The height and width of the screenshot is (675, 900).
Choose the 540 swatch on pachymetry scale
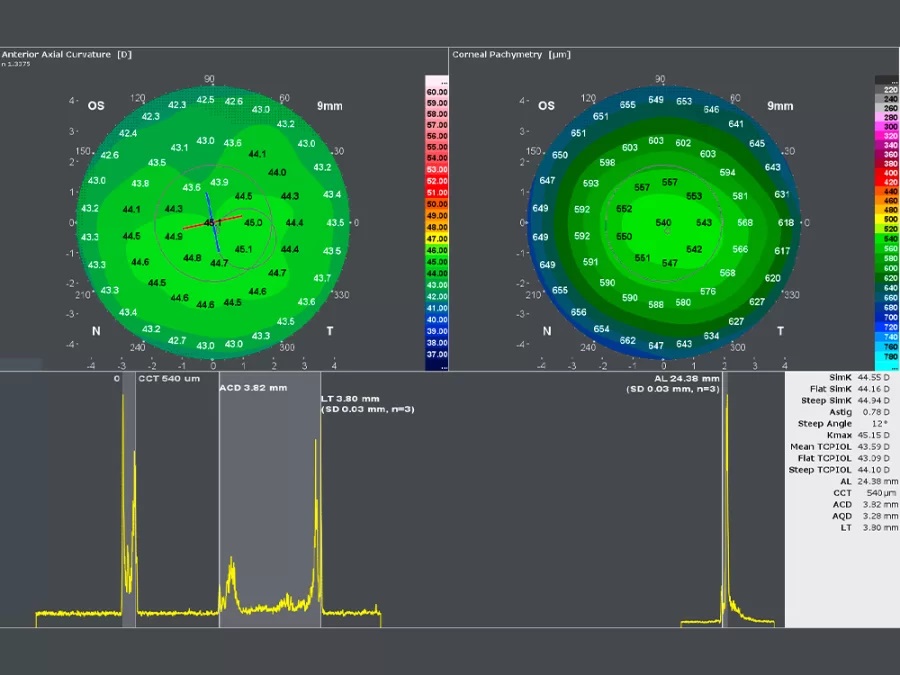[886, 239]
